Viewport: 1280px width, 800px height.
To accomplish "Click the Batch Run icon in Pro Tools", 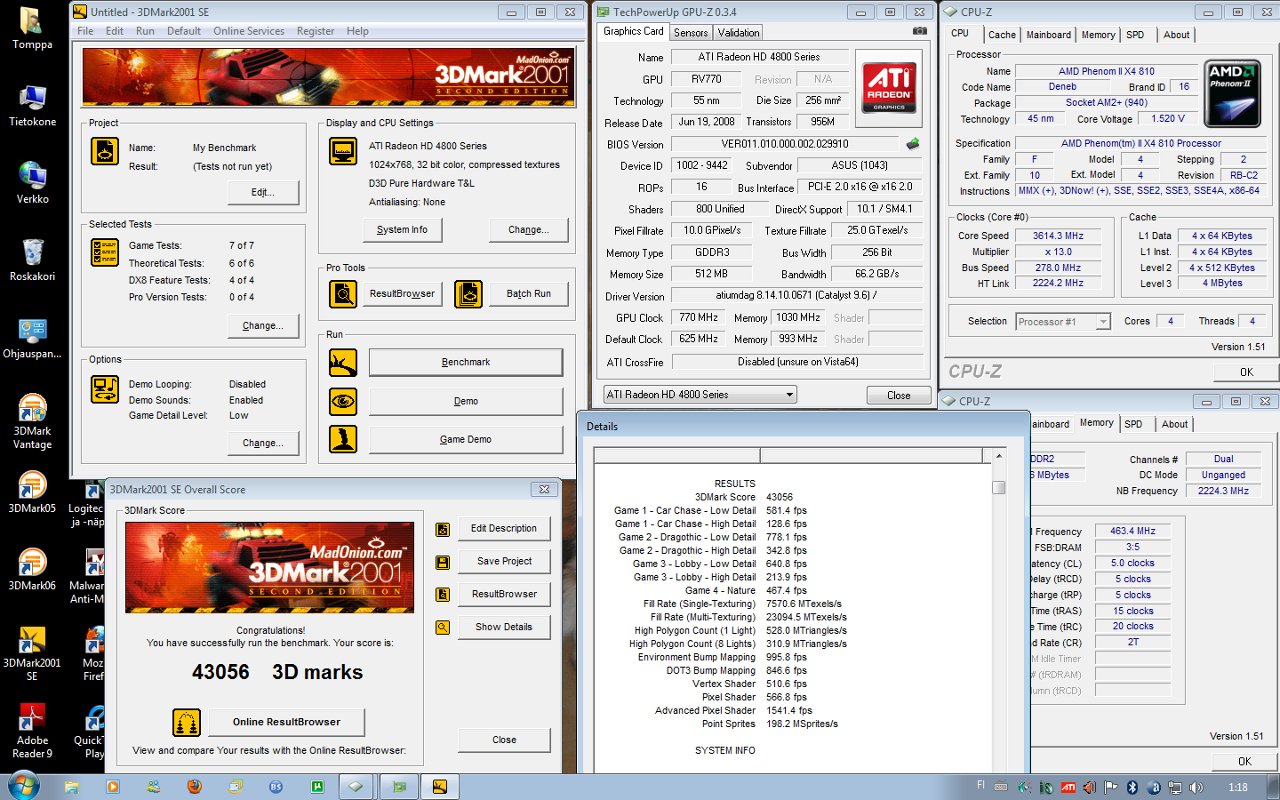I will [468, 294].
